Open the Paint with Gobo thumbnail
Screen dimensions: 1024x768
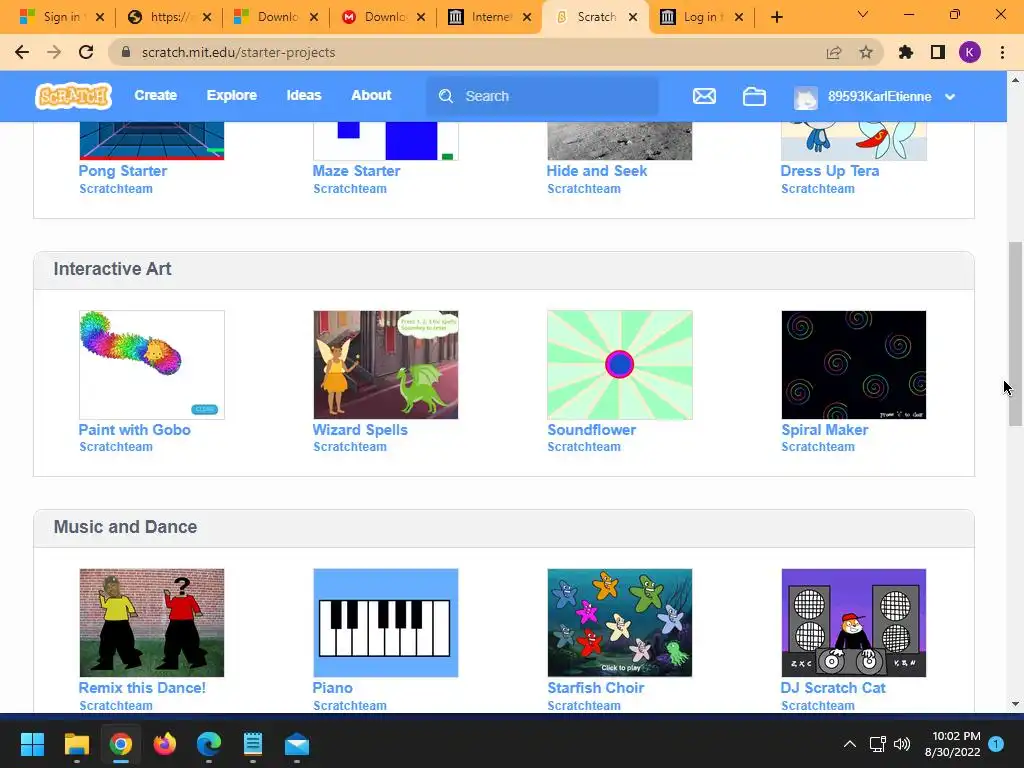coord(152,364)
